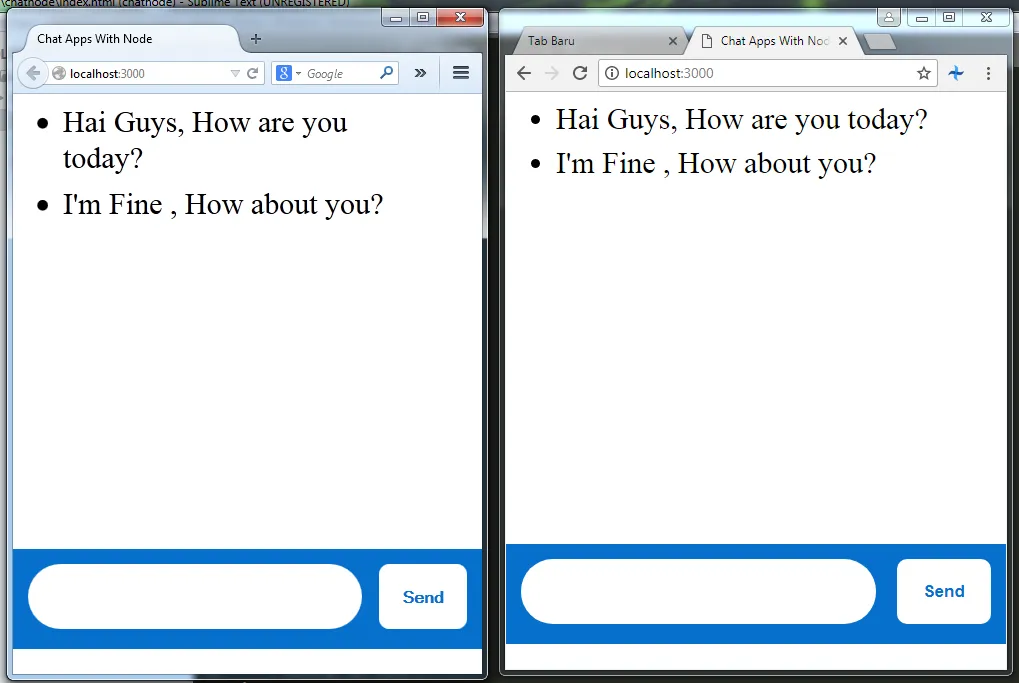Open the Firefox hamburger menu

461,73
